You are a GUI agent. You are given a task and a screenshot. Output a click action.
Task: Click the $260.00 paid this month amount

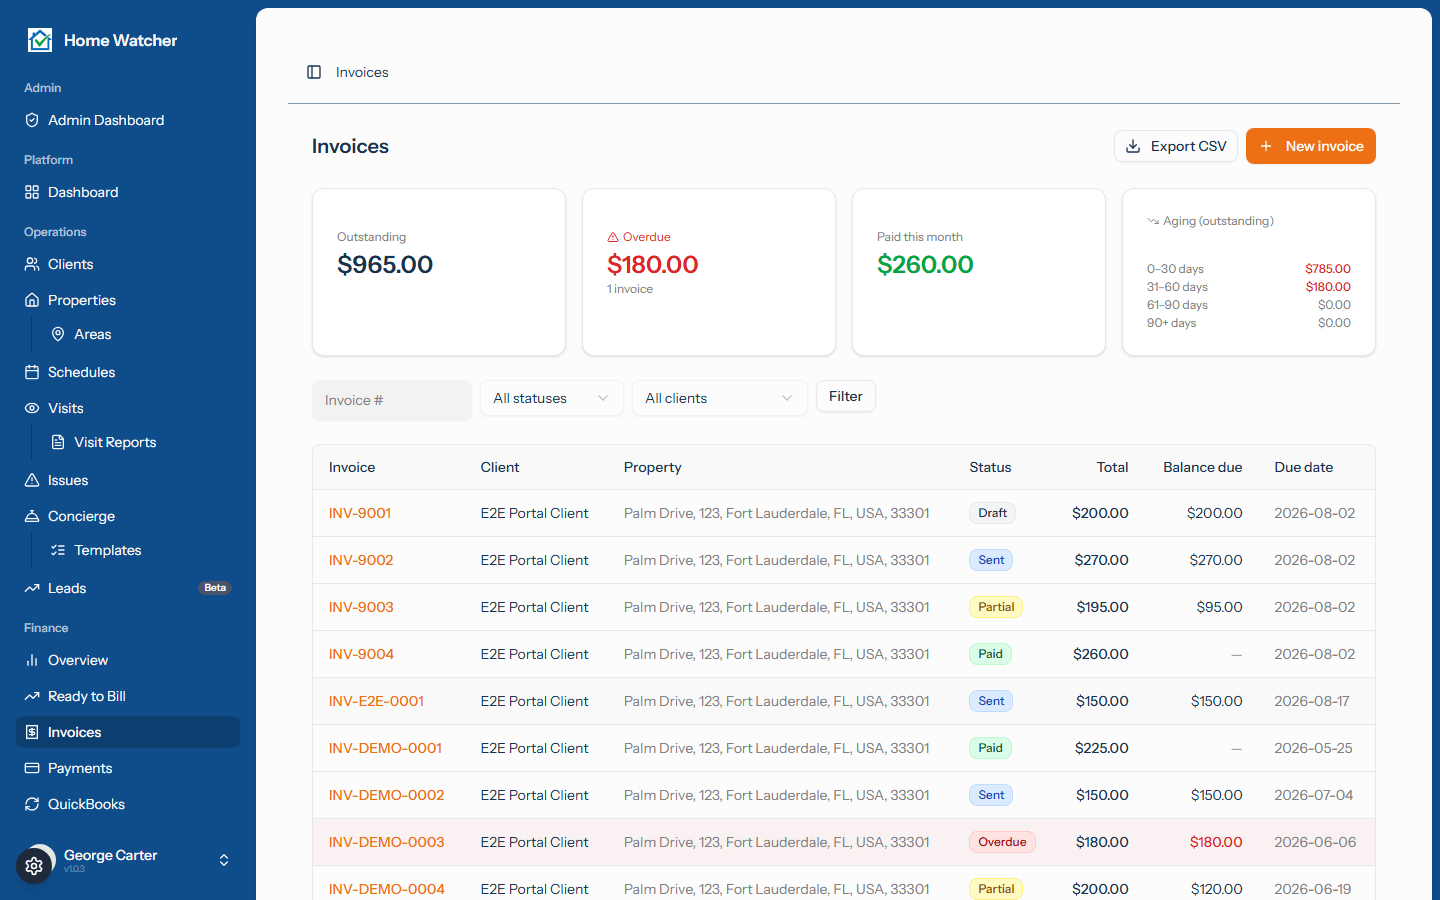(925, 264)
